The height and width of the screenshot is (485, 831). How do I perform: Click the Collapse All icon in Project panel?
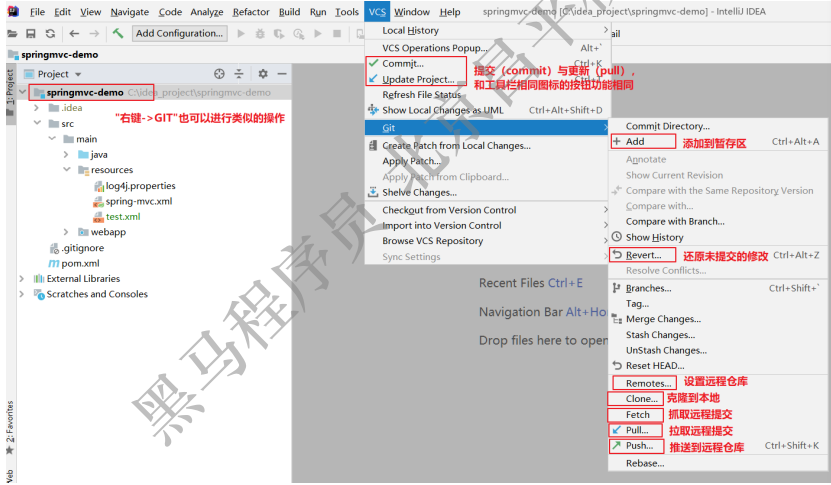click(239, 74)
